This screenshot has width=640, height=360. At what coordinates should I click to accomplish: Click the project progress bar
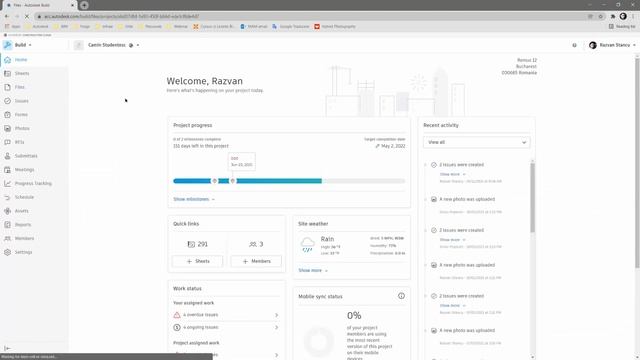point(289,181)
